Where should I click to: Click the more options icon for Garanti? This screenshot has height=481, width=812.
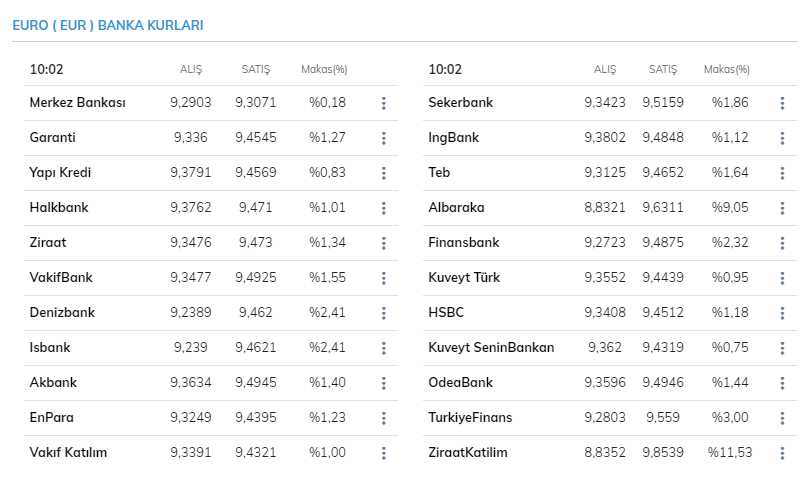(383, 138)
